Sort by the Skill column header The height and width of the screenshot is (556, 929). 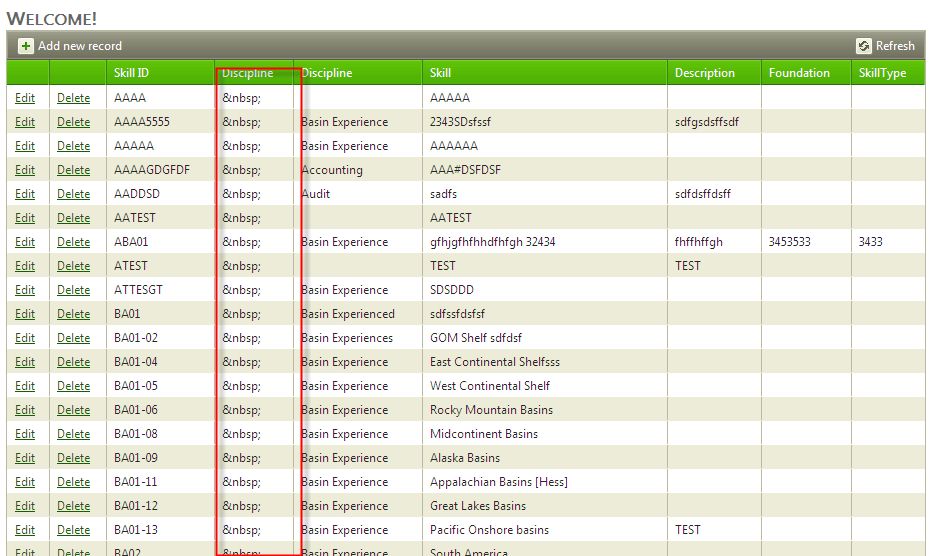point(440,72)
